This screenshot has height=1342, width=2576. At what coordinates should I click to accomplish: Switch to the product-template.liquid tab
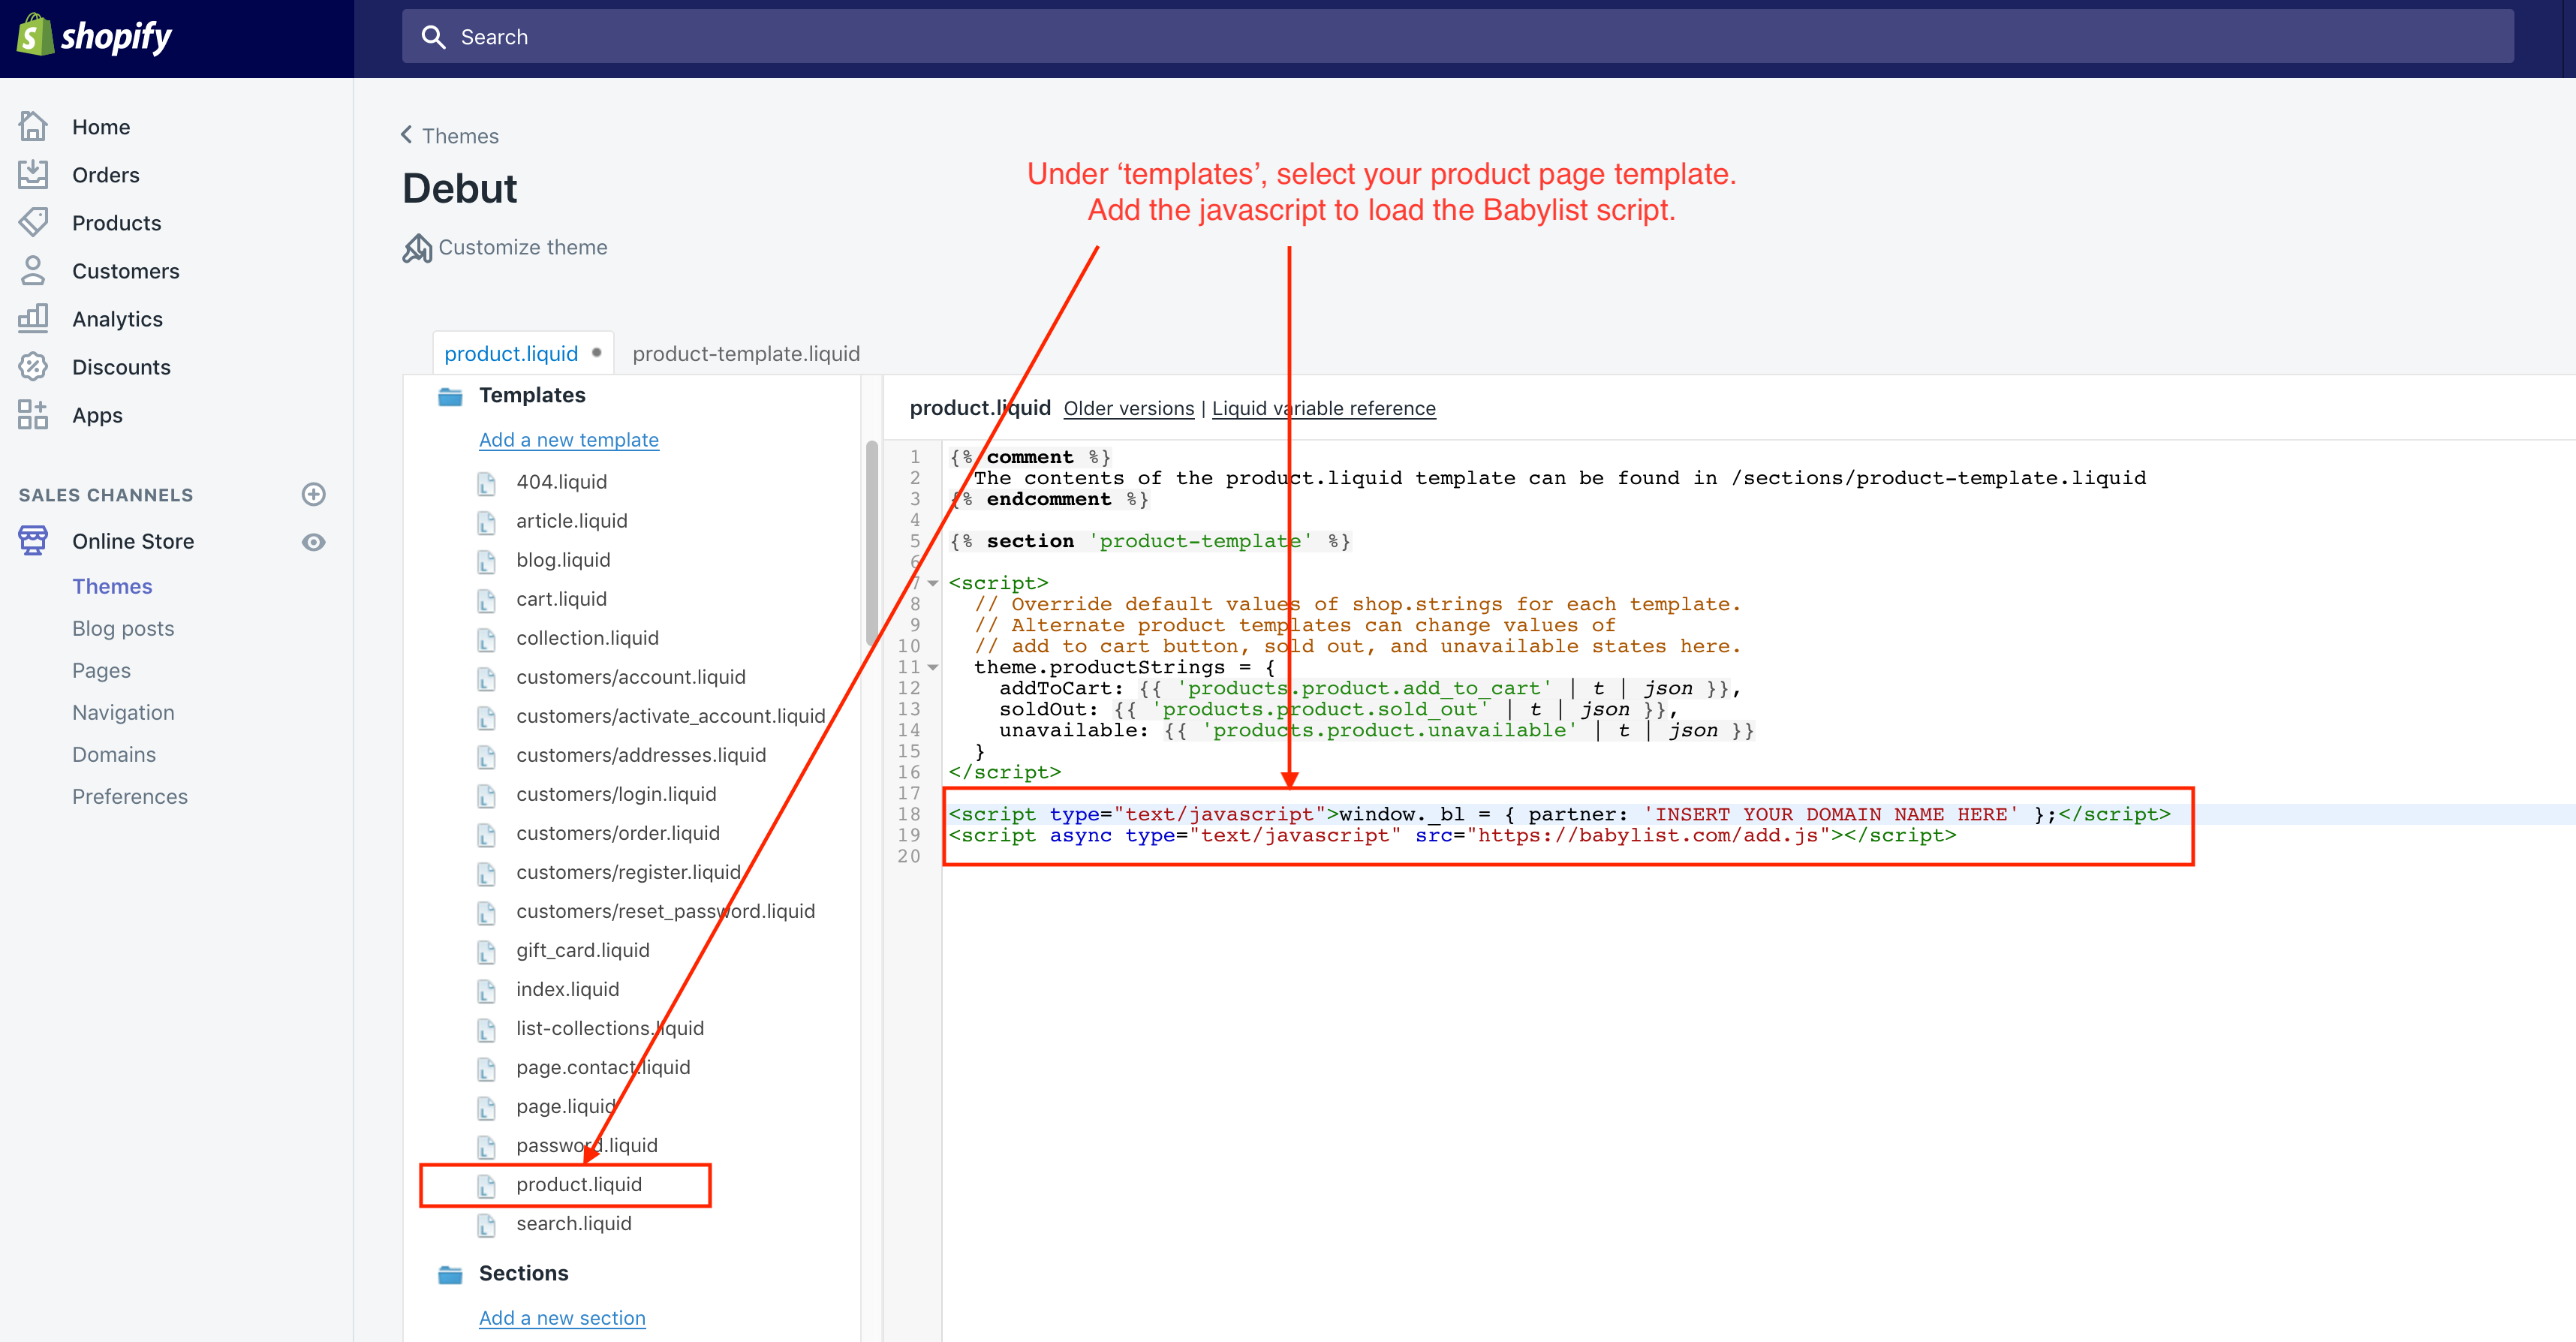click(745, 353)
